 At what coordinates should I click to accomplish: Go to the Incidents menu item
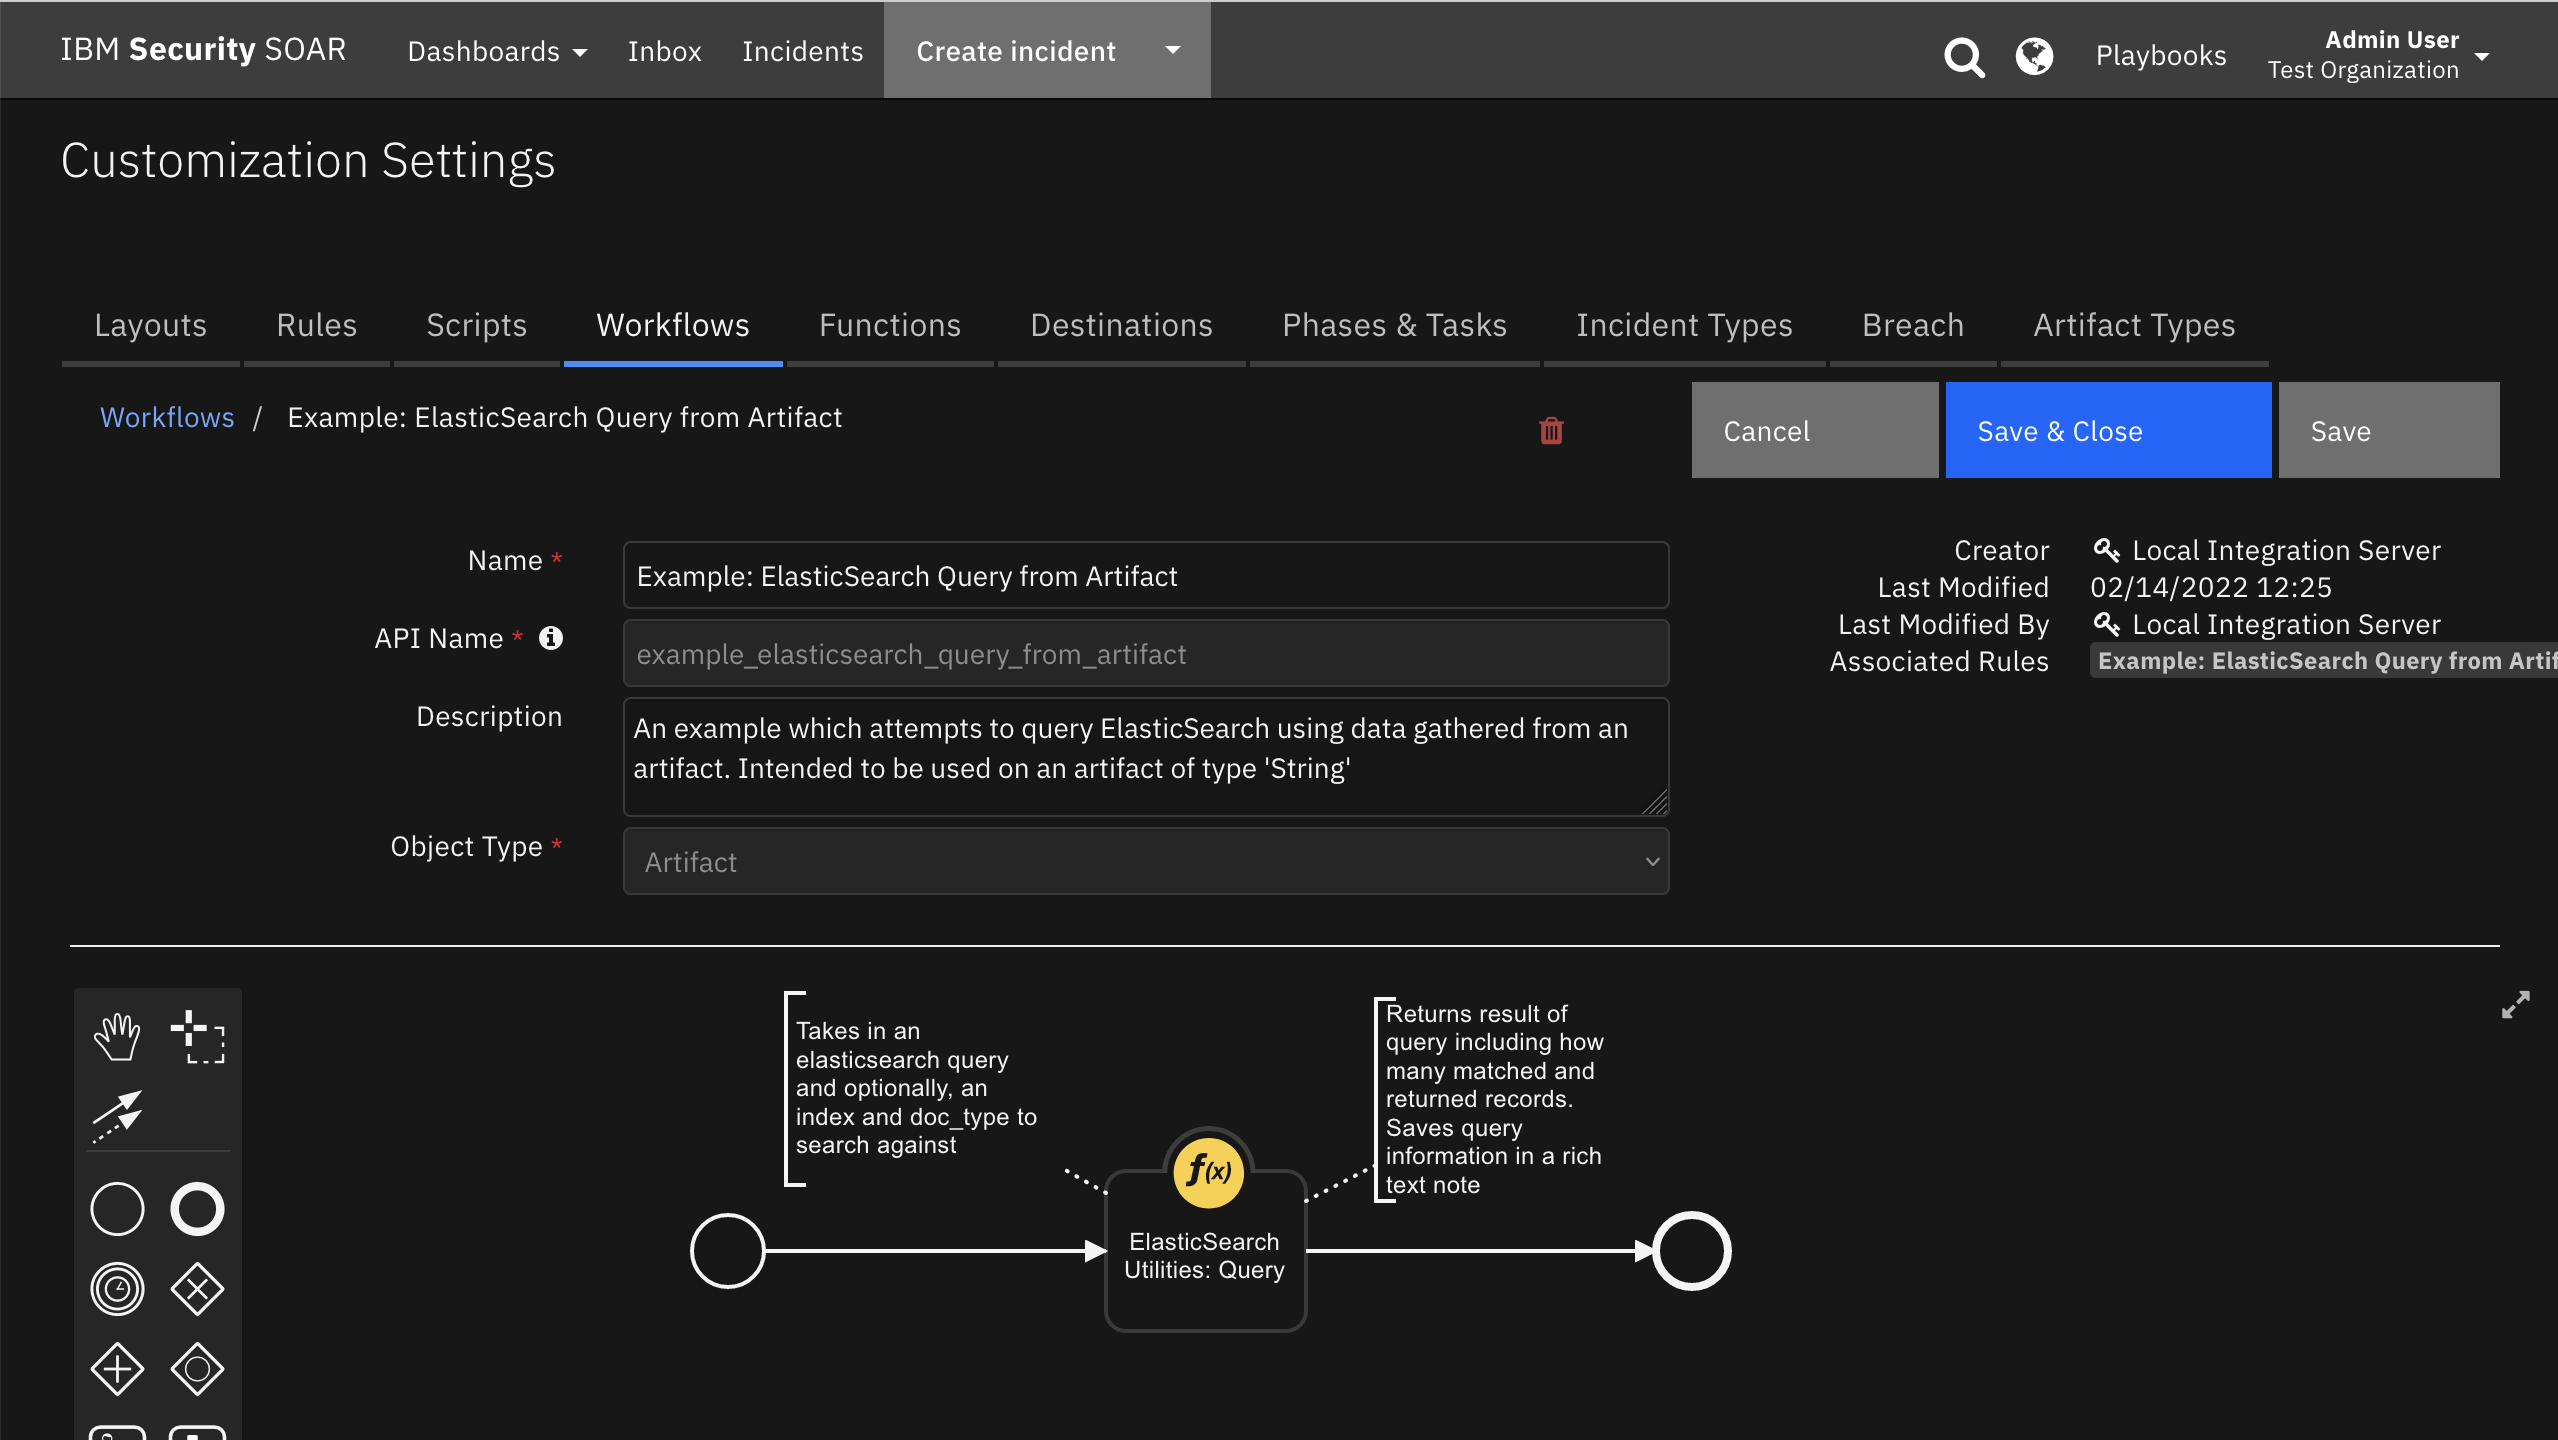(x=802, y=51)
